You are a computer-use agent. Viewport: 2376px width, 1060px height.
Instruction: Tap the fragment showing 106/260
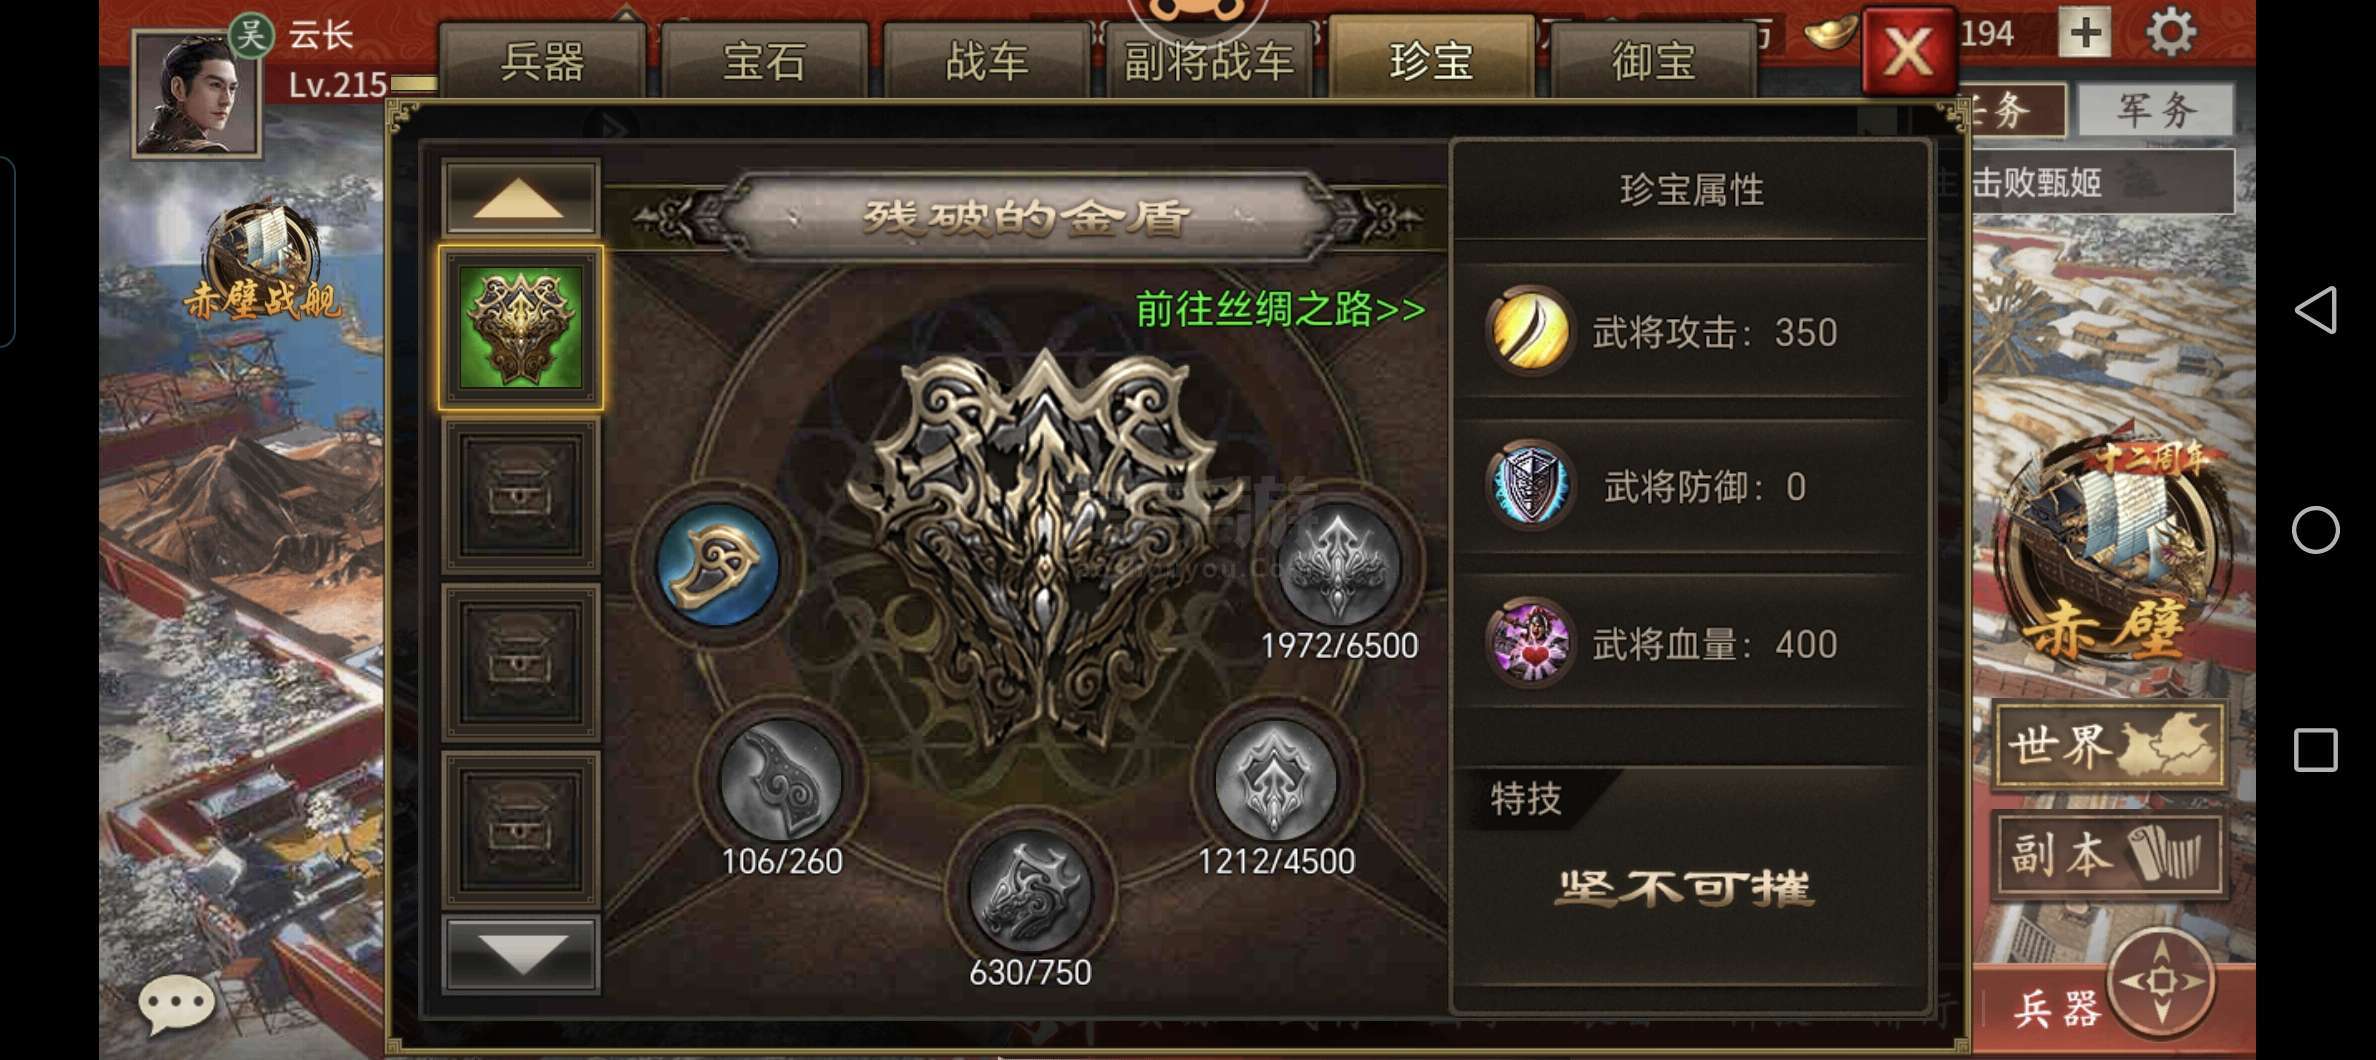pyautogui.click(x=780, y=780)
